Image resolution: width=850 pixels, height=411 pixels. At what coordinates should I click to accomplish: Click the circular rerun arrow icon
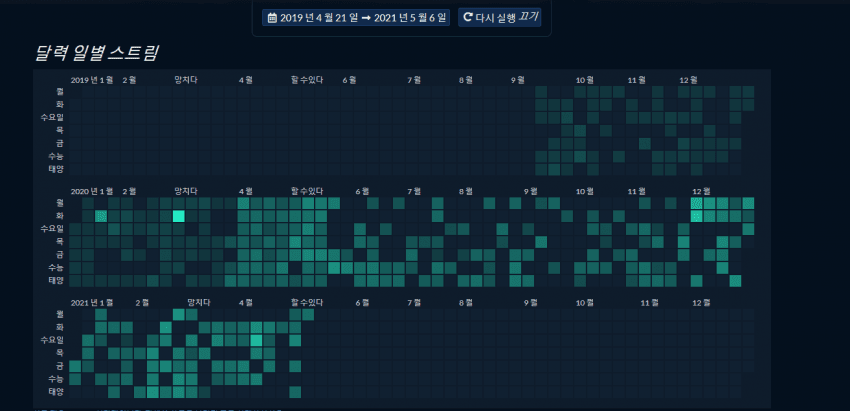[468, 18]
